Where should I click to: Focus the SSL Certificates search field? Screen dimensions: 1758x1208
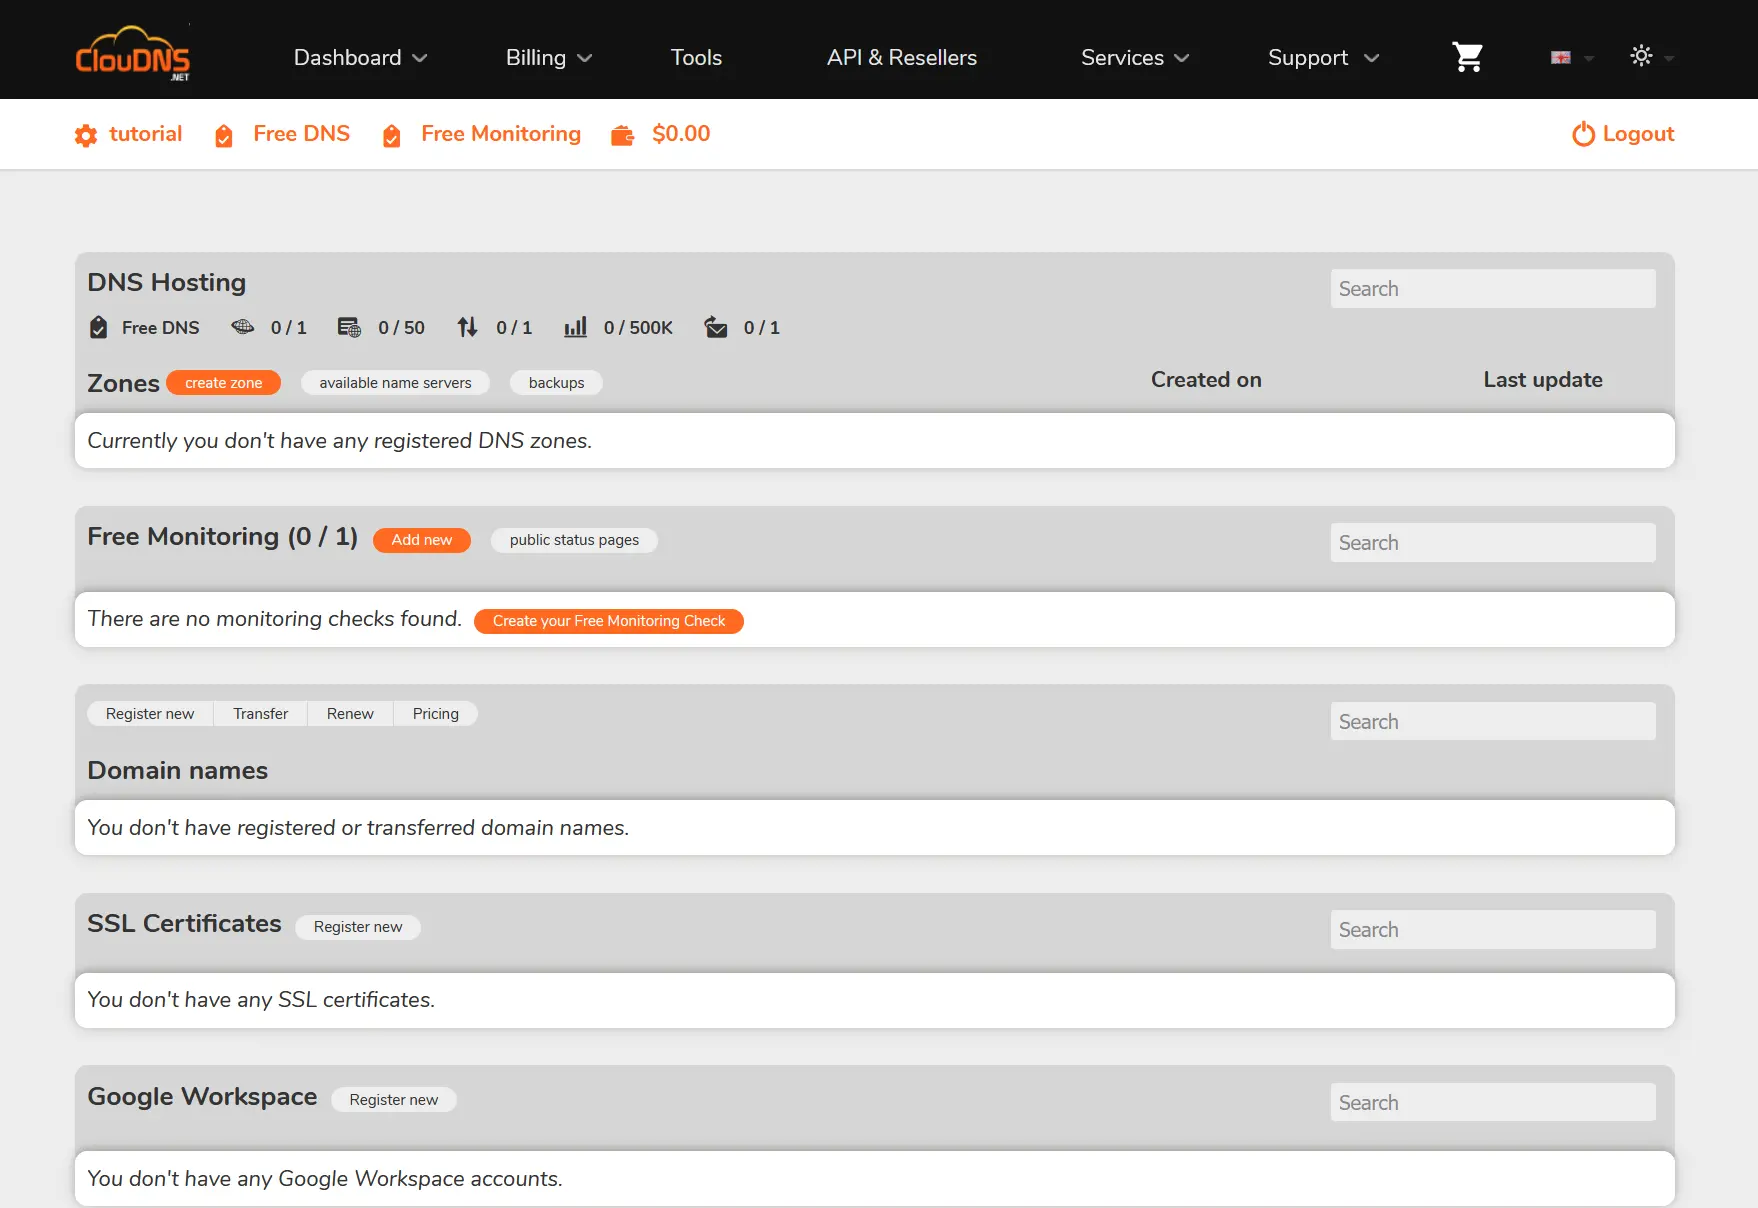[1493, 930]
